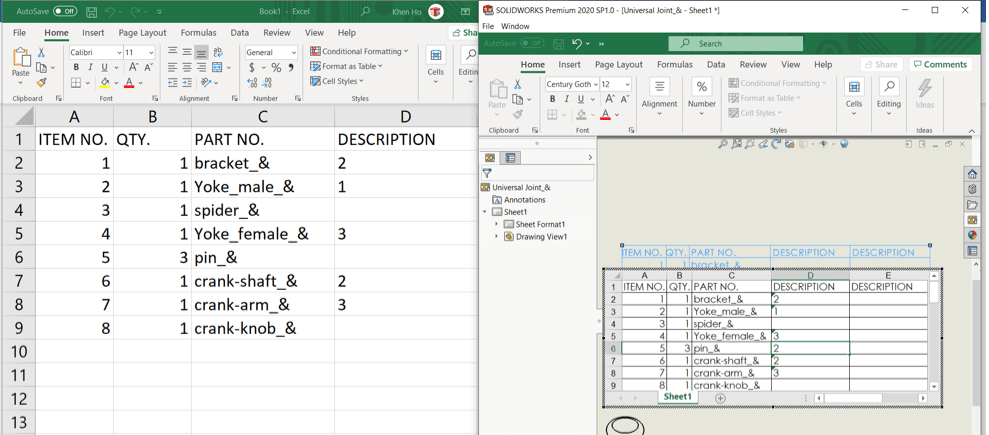Open SOLIDWORKS Window menu
Screen dimensions: 989x435
515,26
